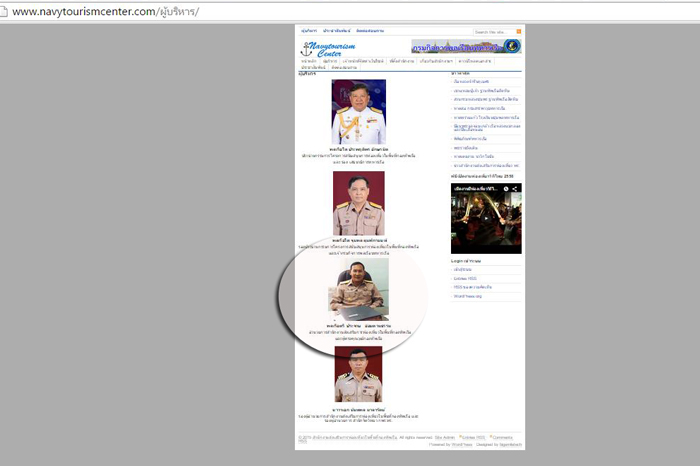Screen dimensions: 700x466
Task: Click the second officer portrait with red background
Action: [358, 203]
